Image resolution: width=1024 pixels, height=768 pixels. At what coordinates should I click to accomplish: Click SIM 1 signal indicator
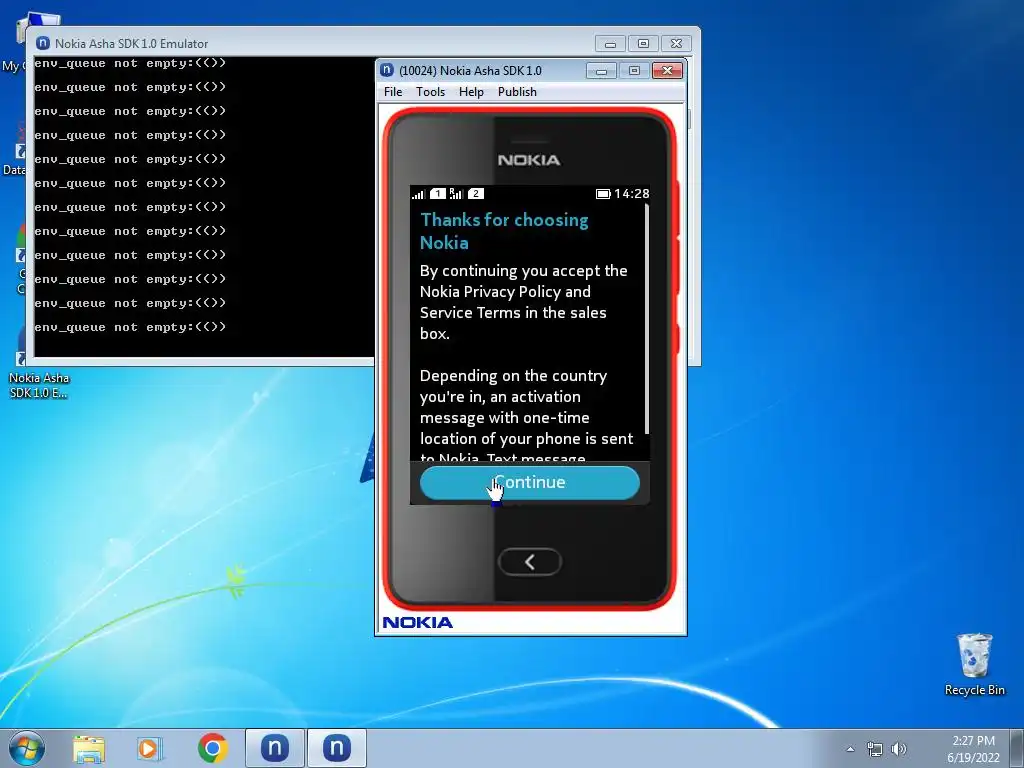pyautogui.click(x=430, y=193)
